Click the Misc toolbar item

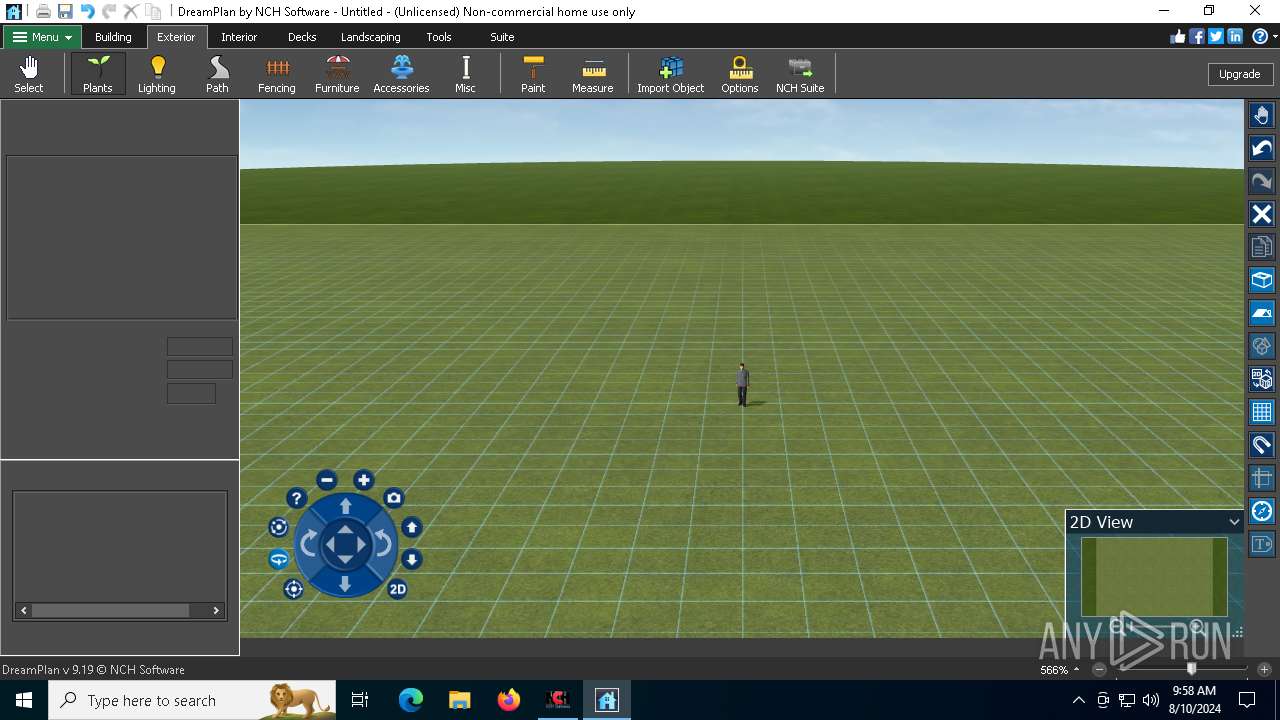tap(465, 74)
